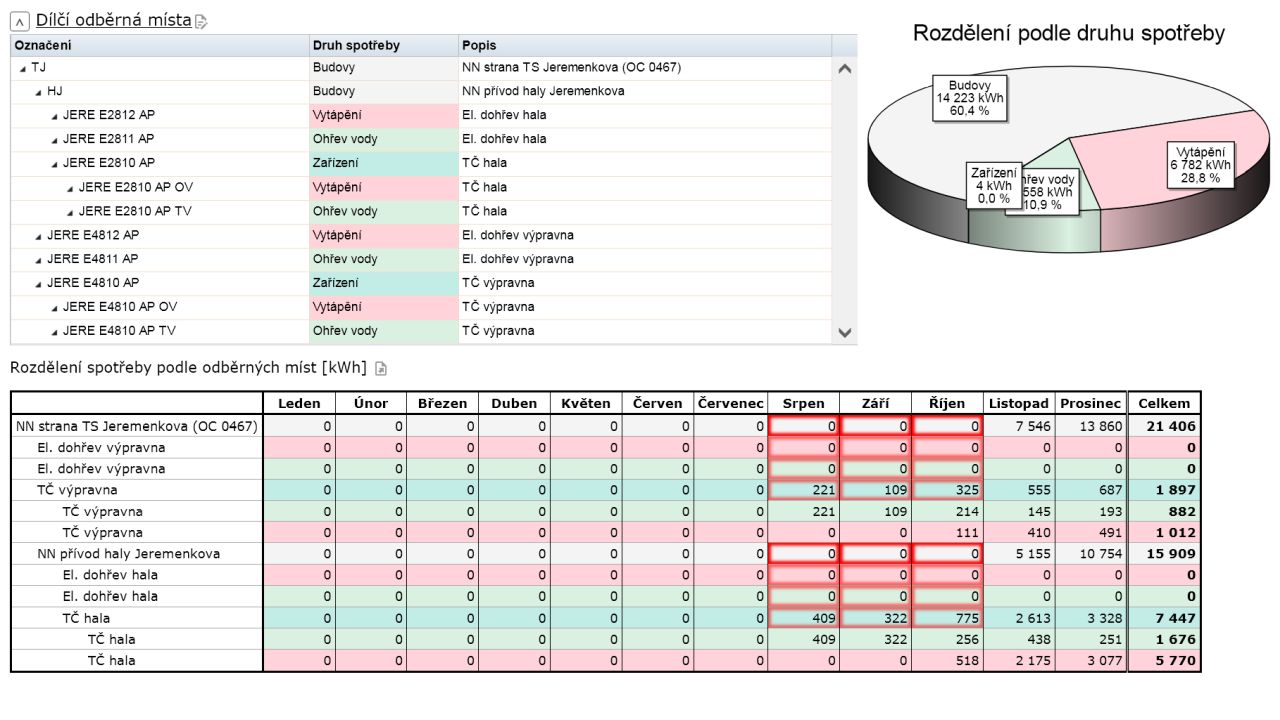Click the Zařízení pie chart label
Screen dimensions: 1280x720
995,185
